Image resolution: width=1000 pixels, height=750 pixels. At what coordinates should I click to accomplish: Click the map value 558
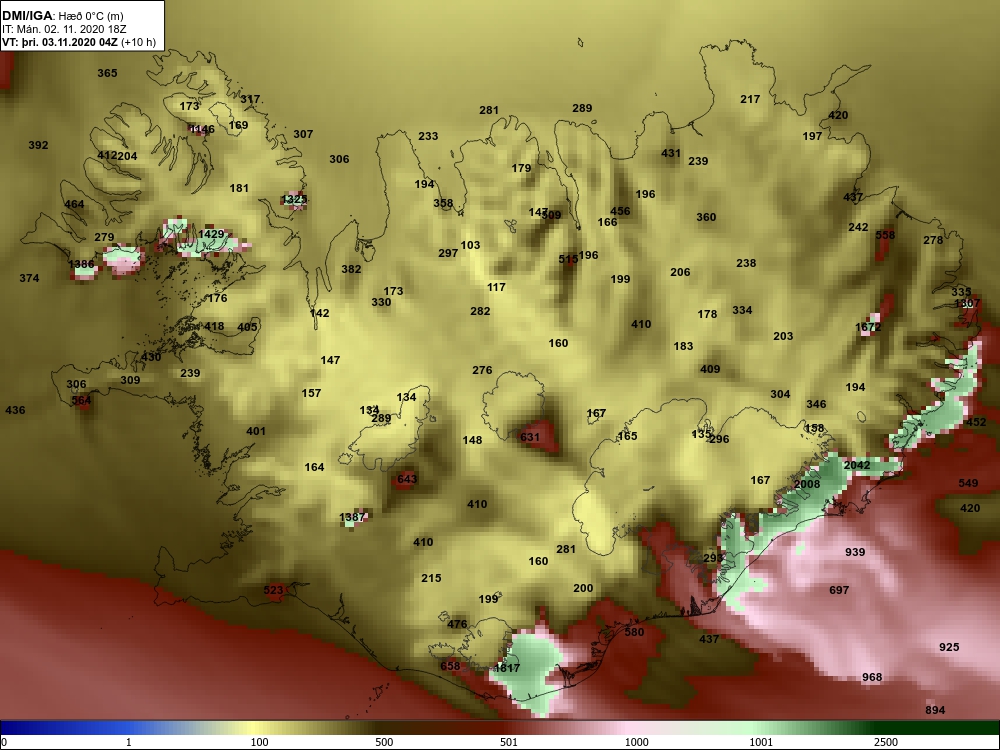pyautogui.click(x=885, y=235)
